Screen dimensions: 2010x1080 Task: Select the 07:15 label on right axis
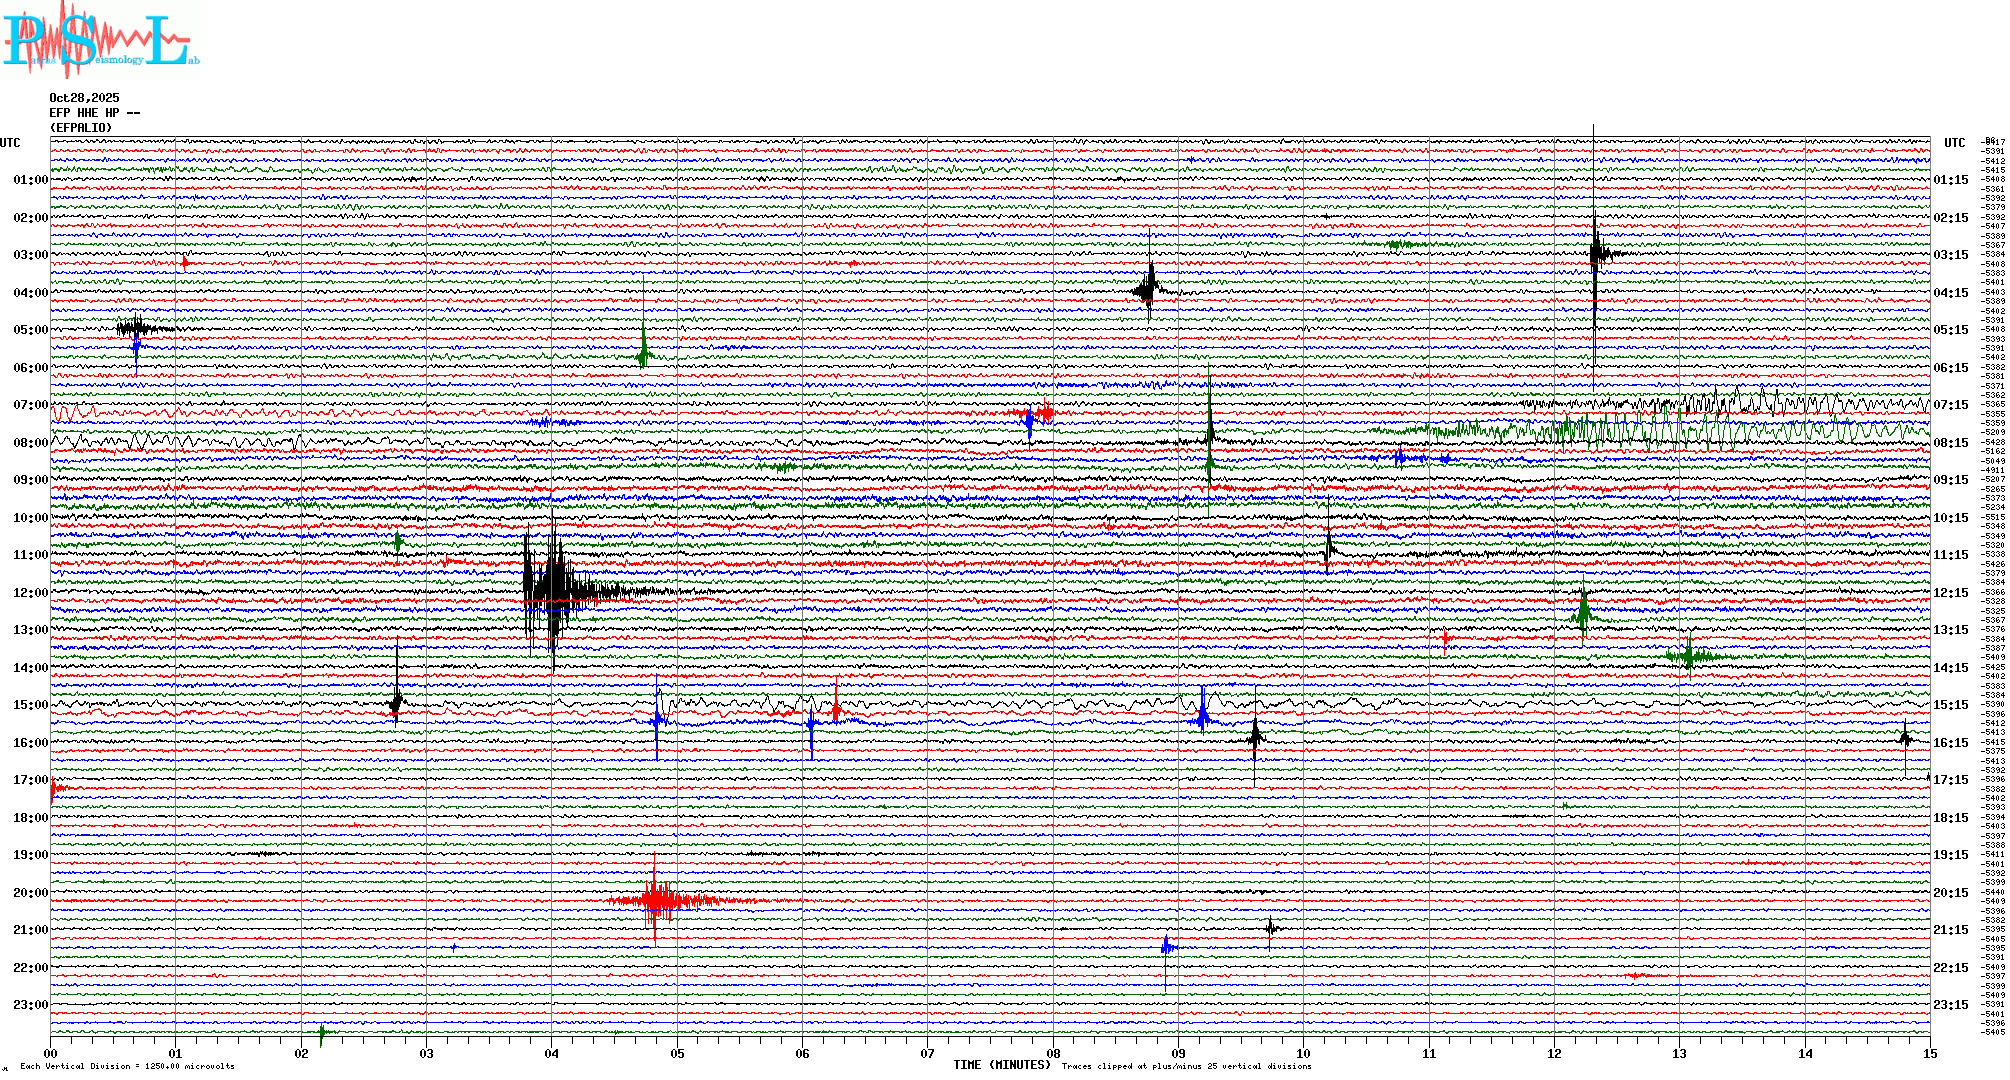[1950, 405]
